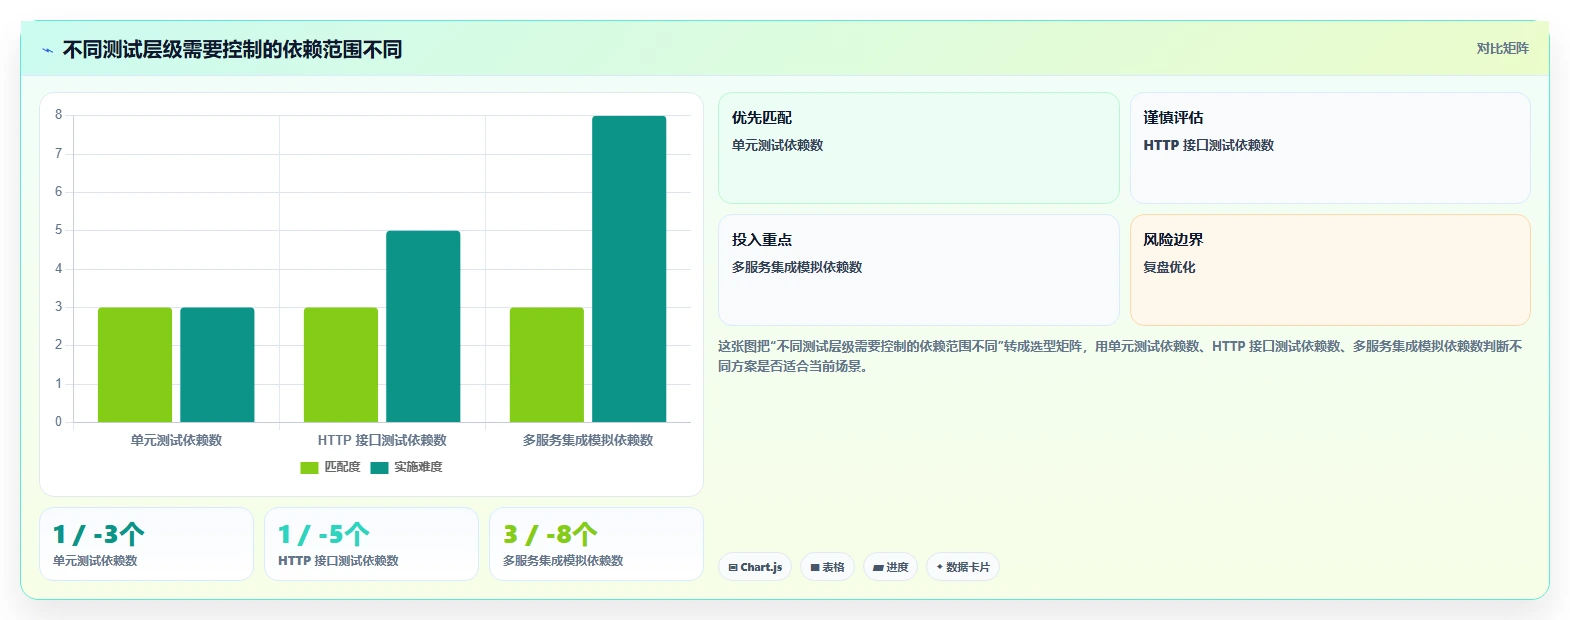
Task: Open the 谨慎评估 card
Action: pos(1330,148)
